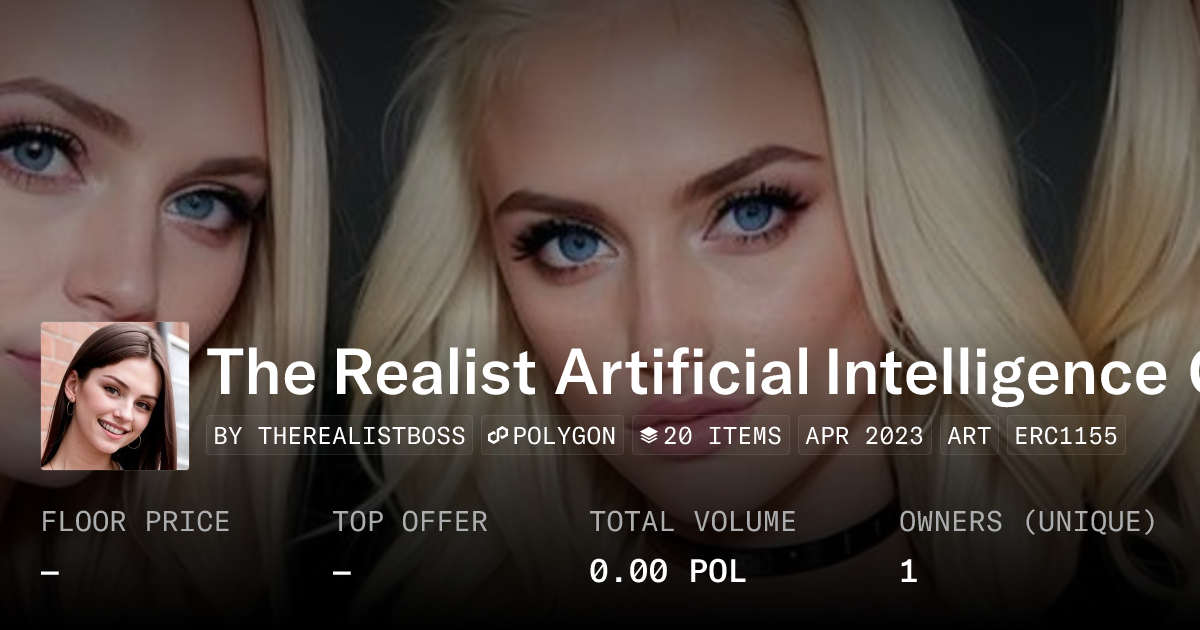Viewport: 1200px width, 630px height.
Task: Click the left-side banner face image
Action: 140,160
